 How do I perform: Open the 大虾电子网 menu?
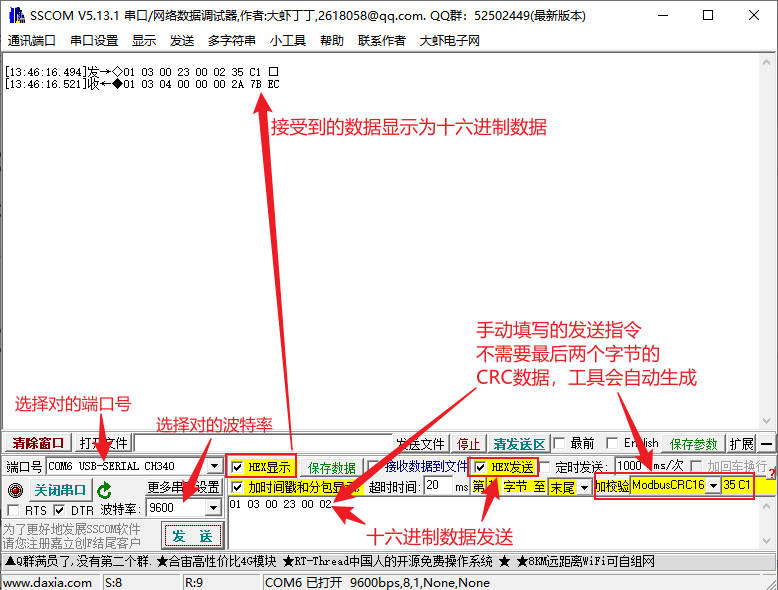click(450, 41)
